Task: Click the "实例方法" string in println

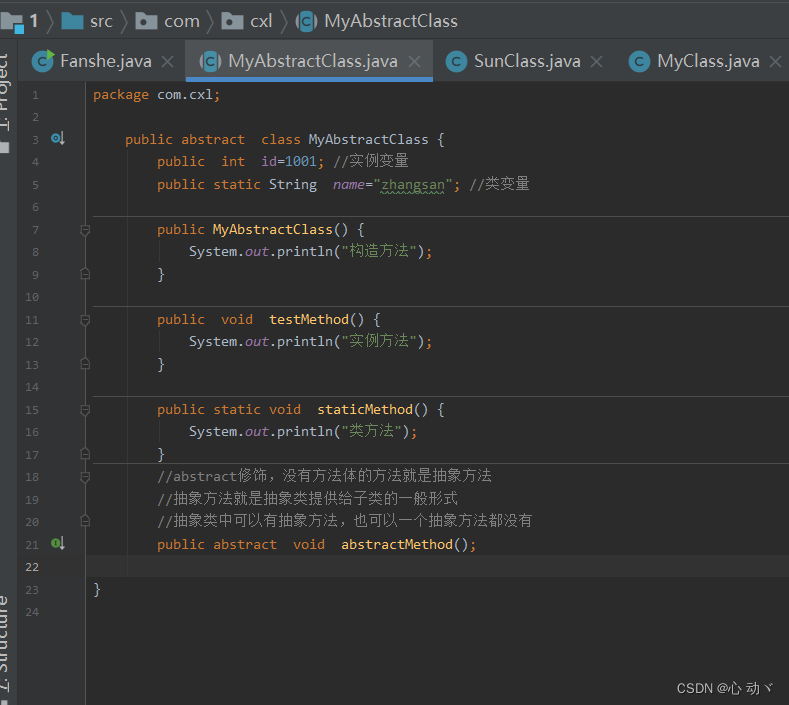Action: coord(379,341)
